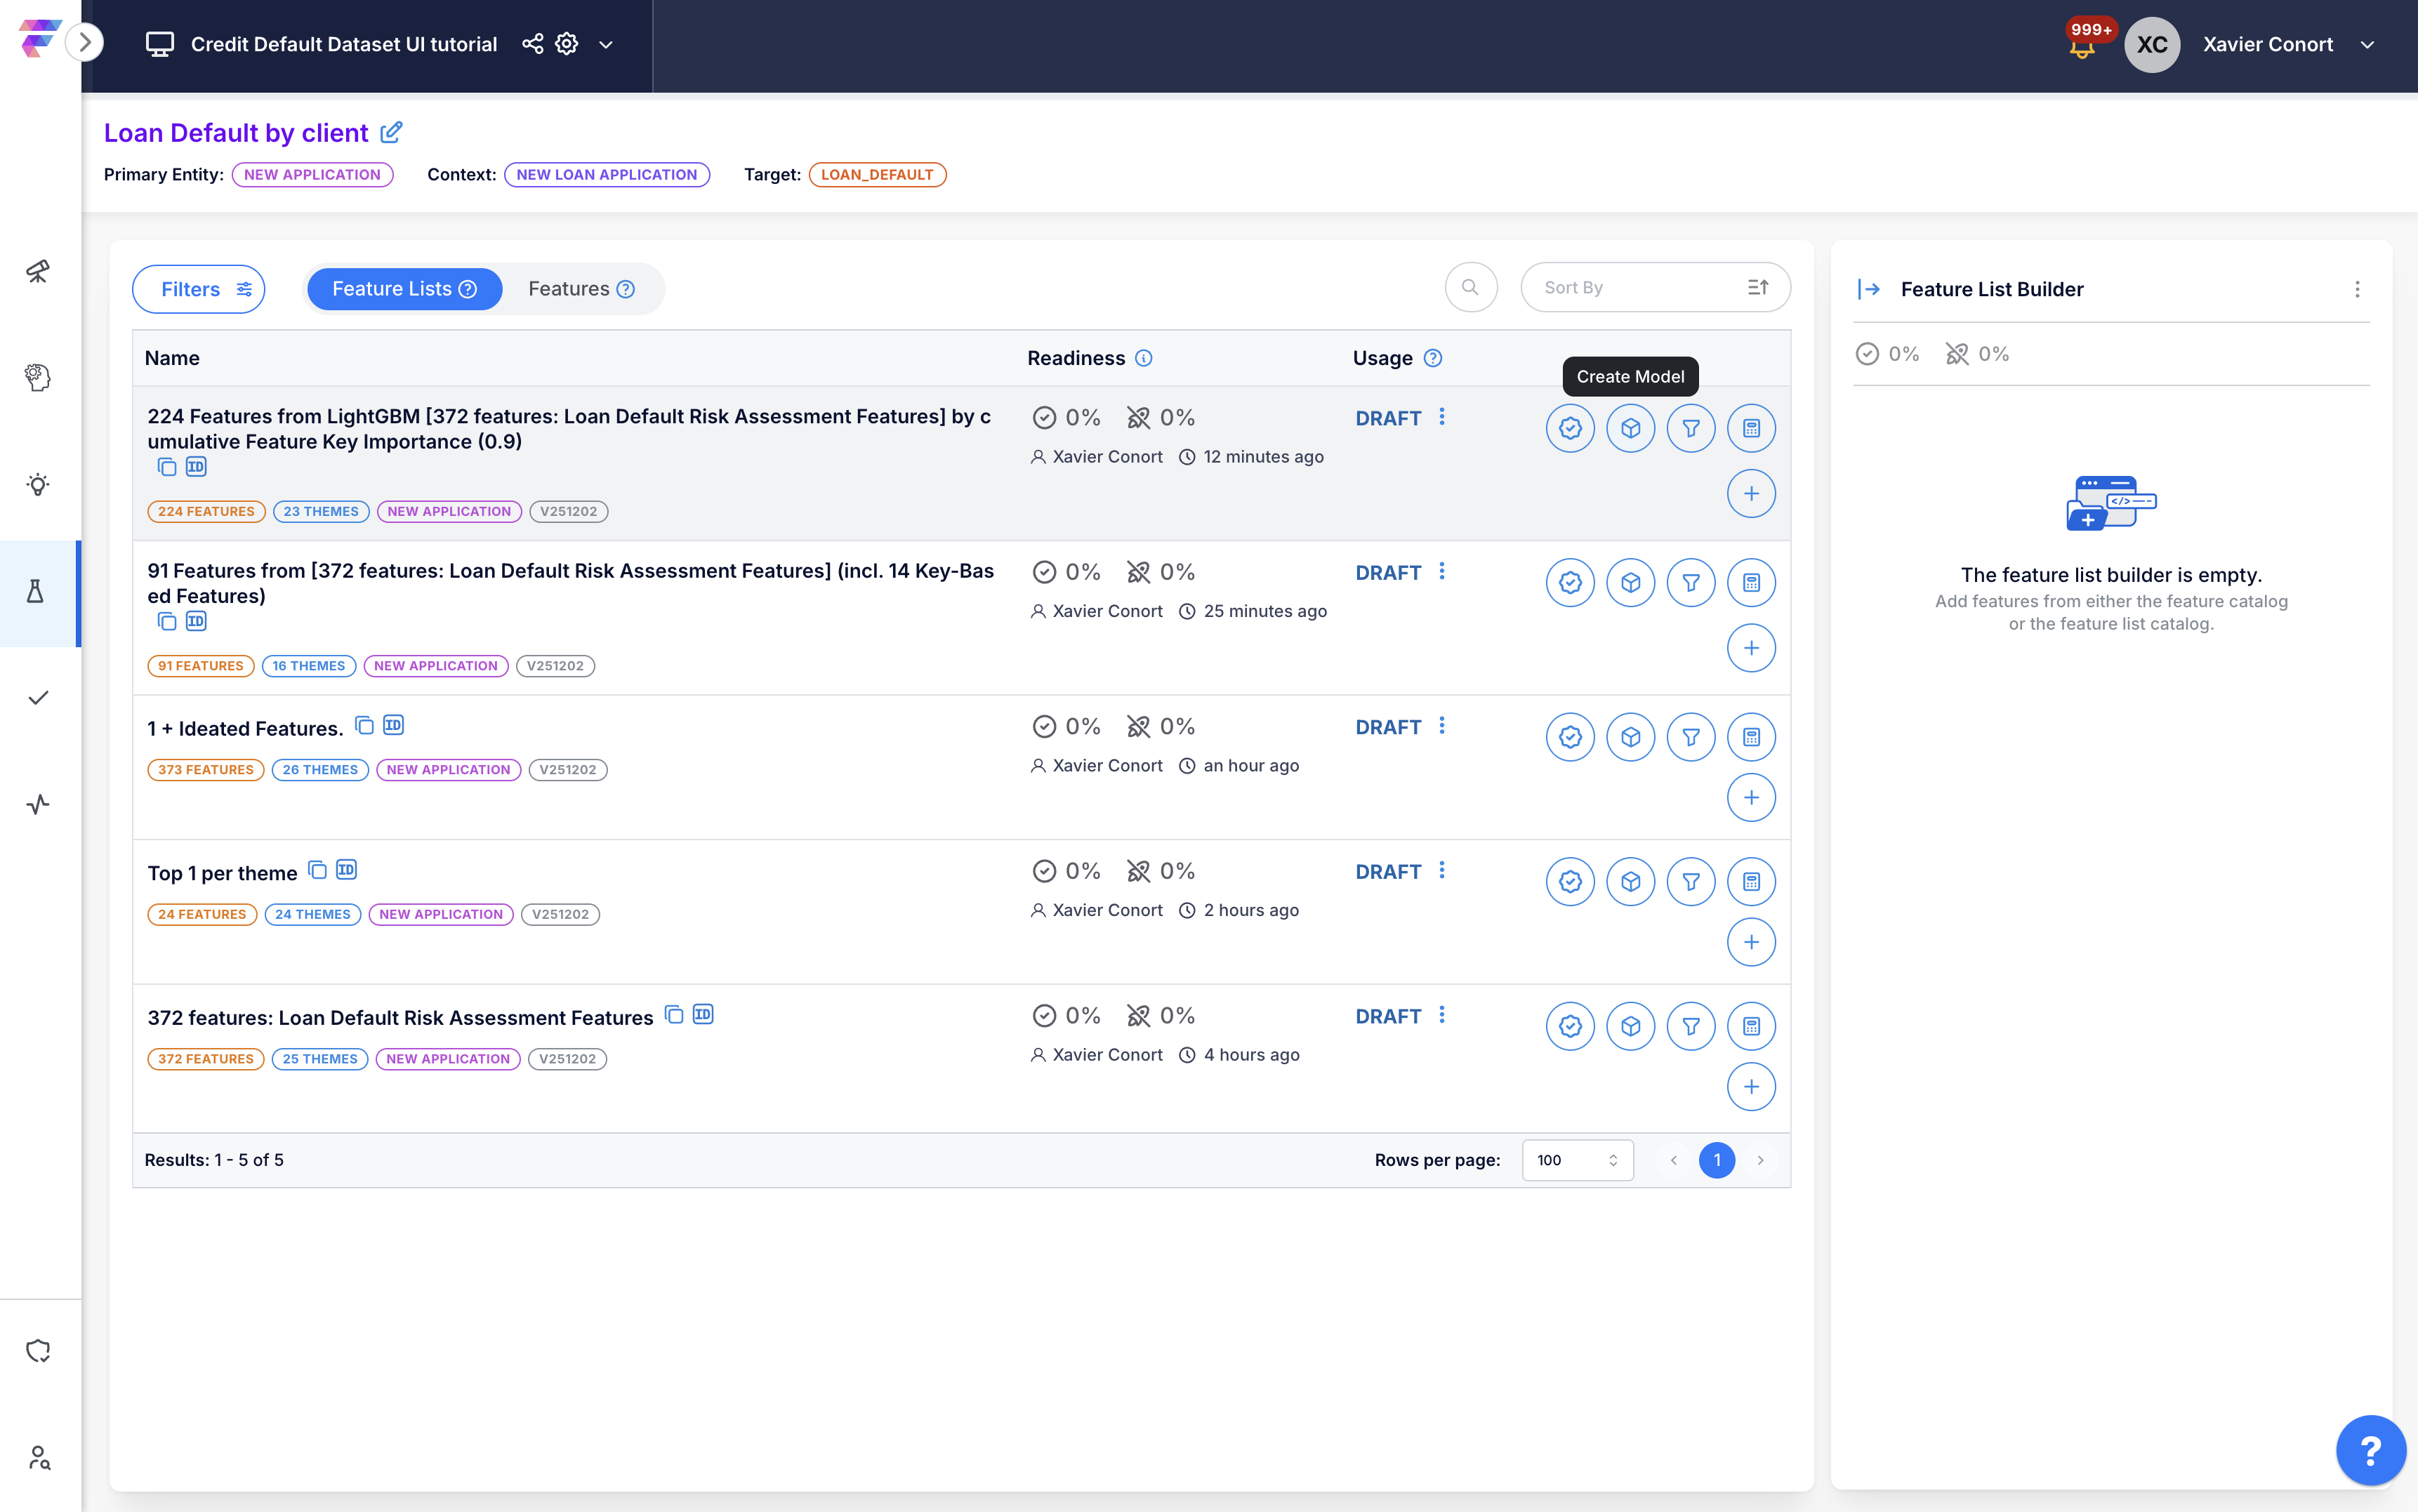Click share icon next to tutorial title

532,44
